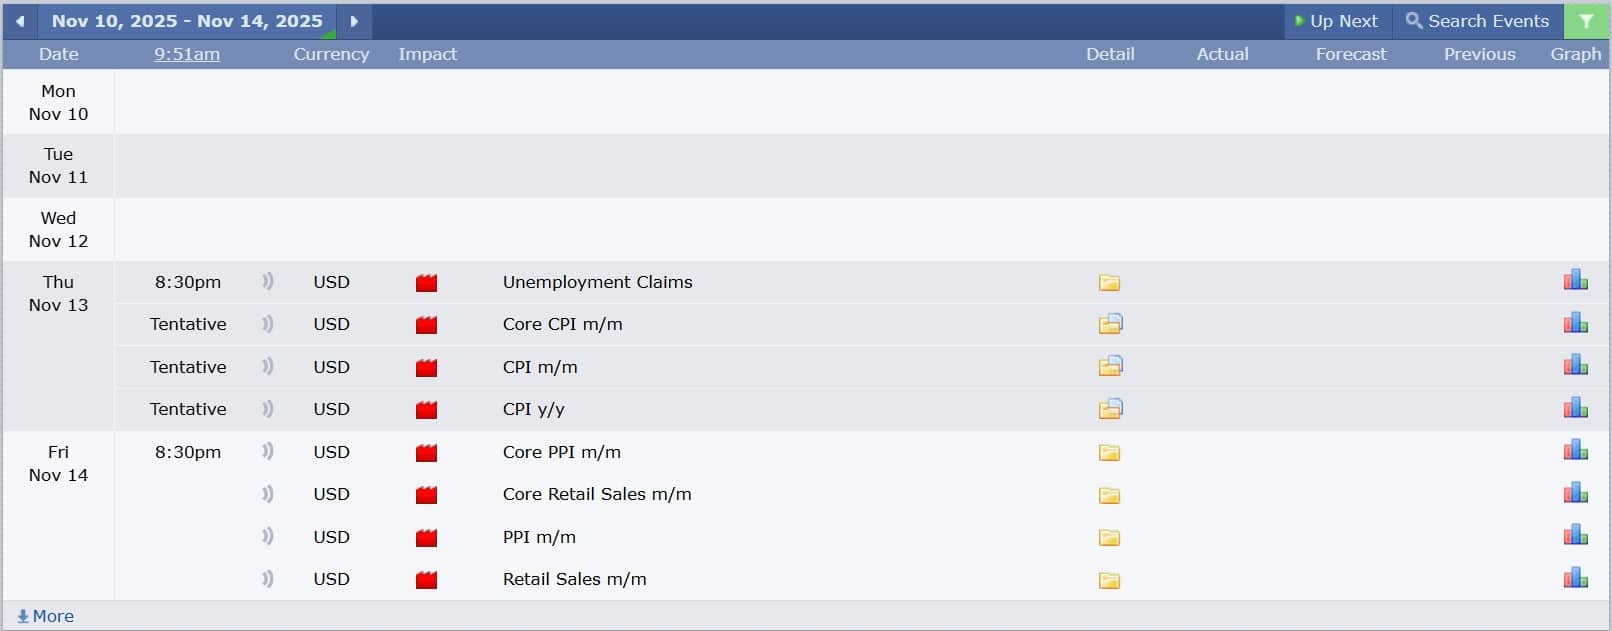1612x631 pixels.
Task: Toggle alert sound for CPI m/m
Action: 267,367
